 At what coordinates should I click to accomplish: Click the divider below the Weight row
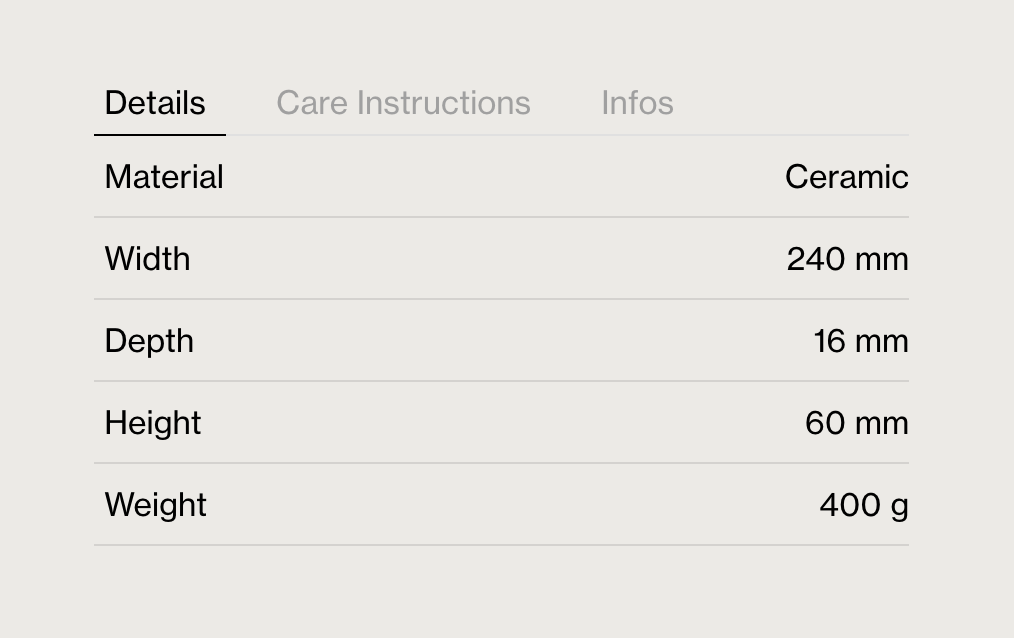pyautogui.click(x=500, y=546)
